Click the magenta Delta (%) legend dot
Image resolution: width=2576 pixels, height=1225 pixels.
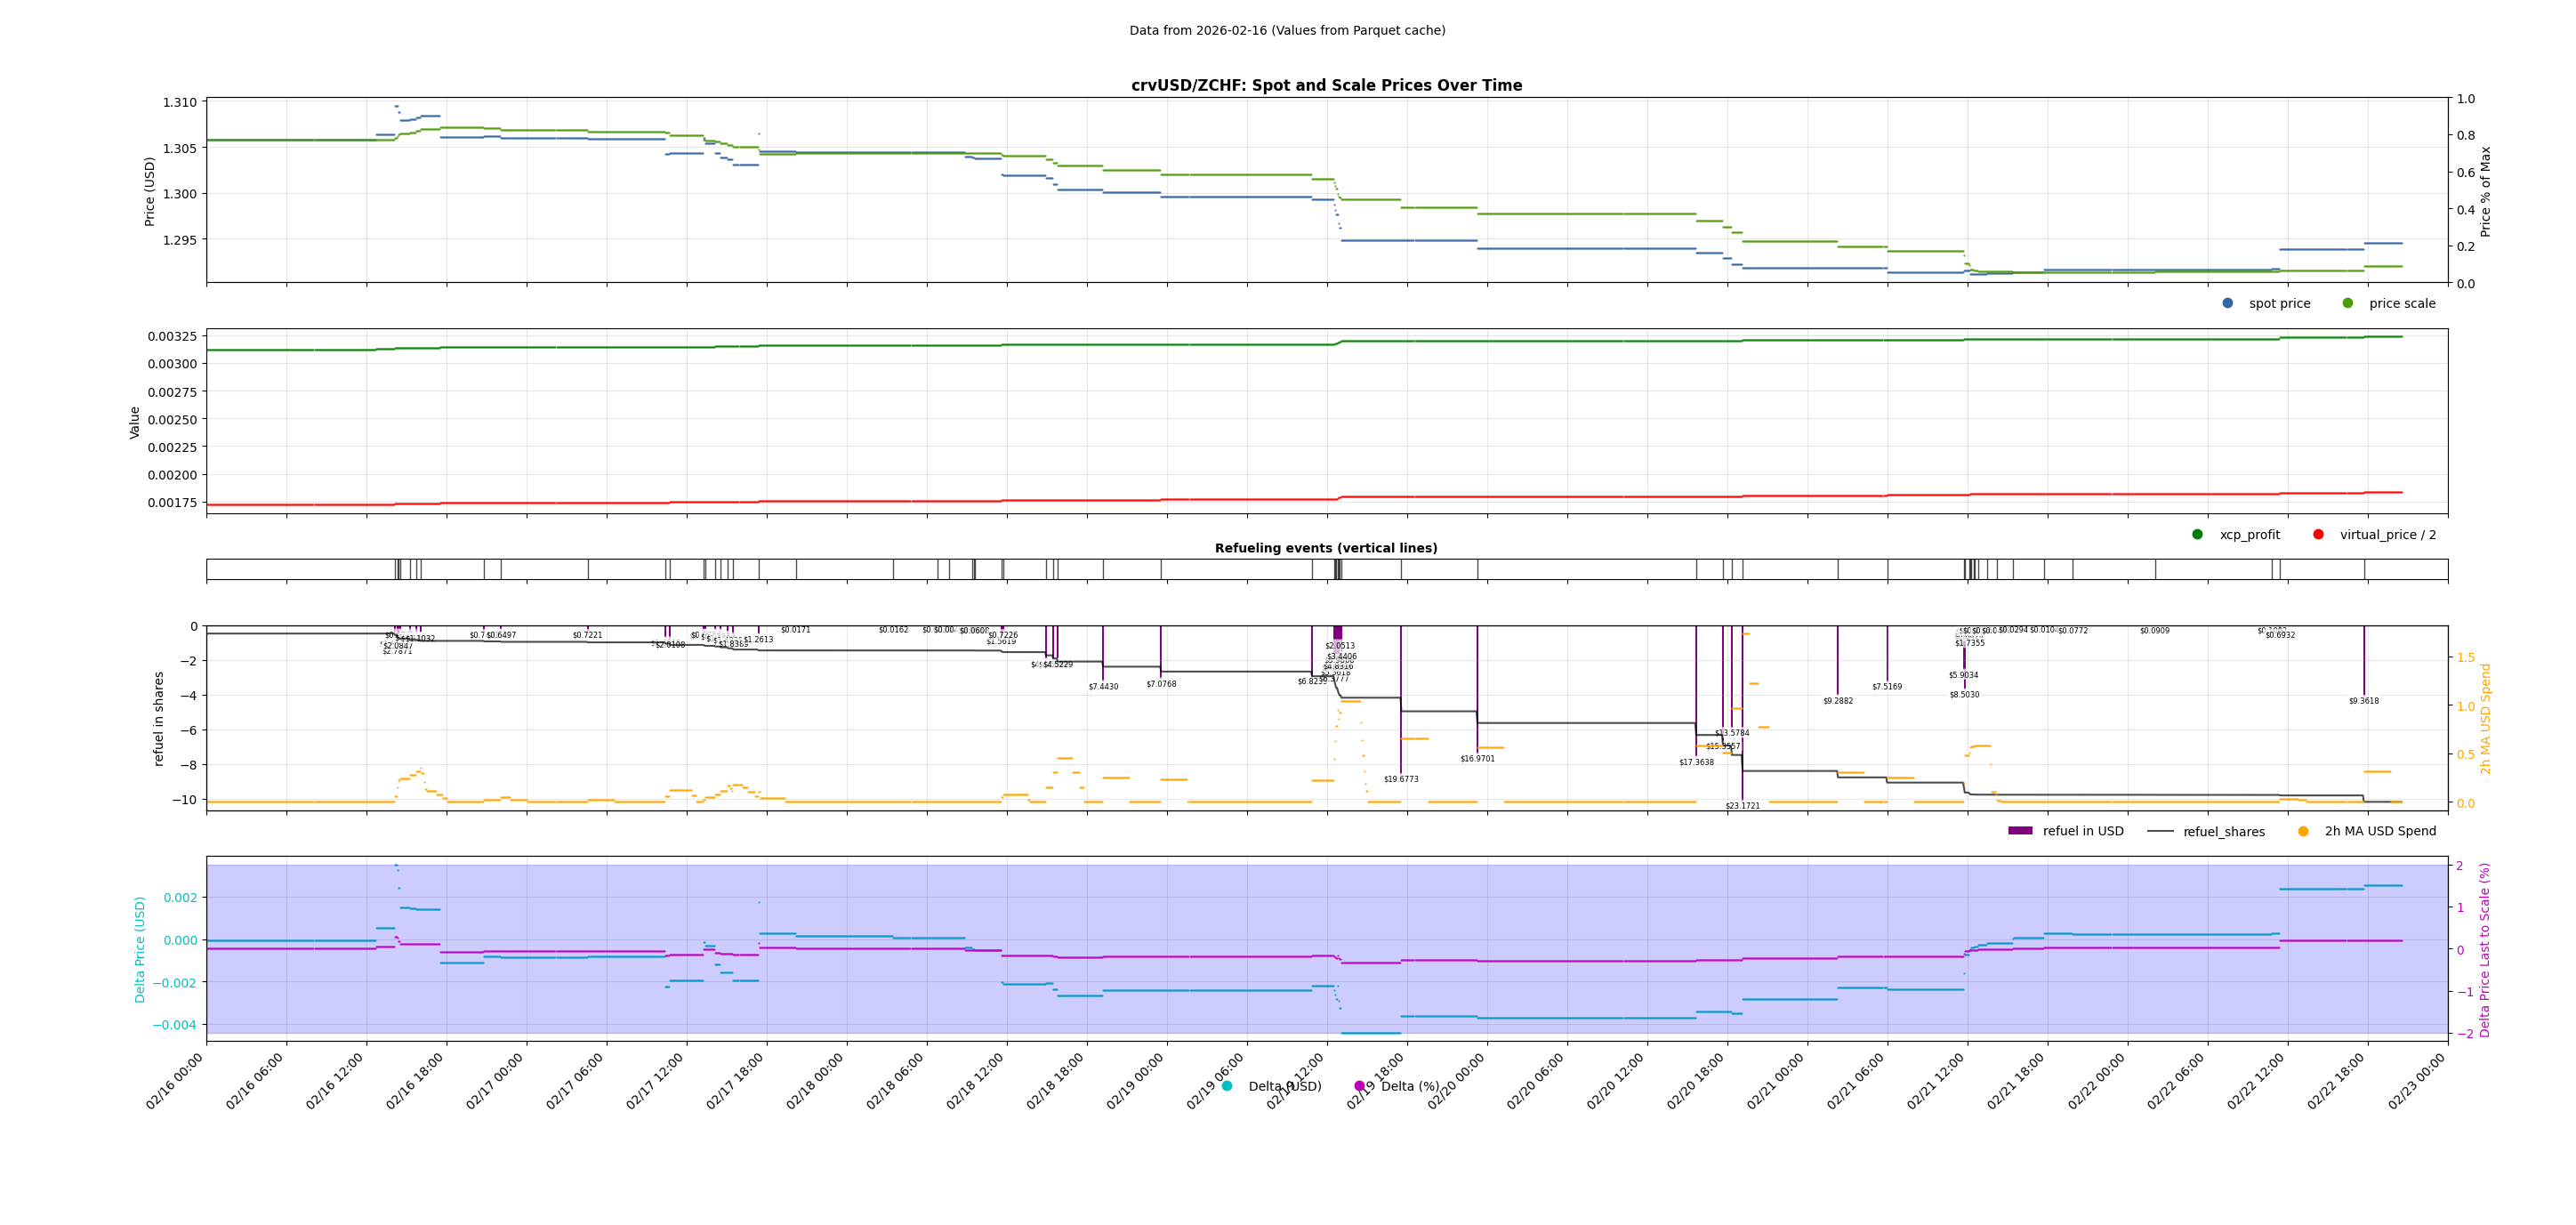click(x=1359, y=1086)
